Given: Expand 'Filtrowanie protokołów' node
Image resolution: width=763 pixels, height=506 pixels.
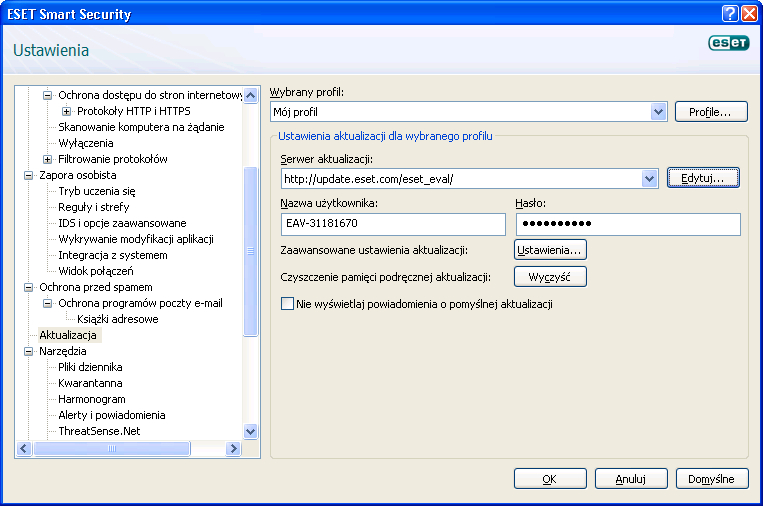Looking at the screenshot, I should pyautogui.click(x=47, y=159).
